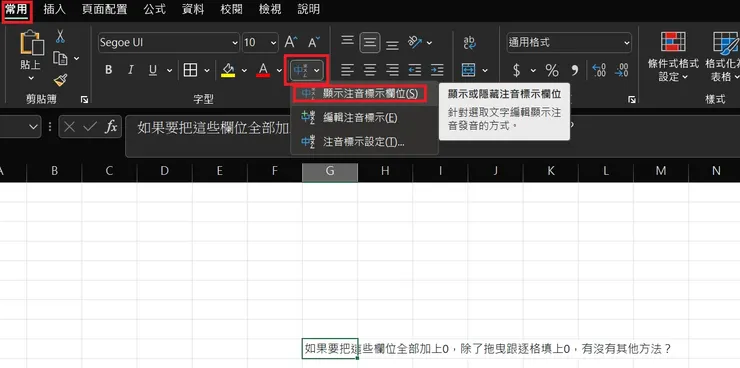The image size is (740, 368).
Task: Toggle Italic formatting
Action: click(x=131, y=70)
